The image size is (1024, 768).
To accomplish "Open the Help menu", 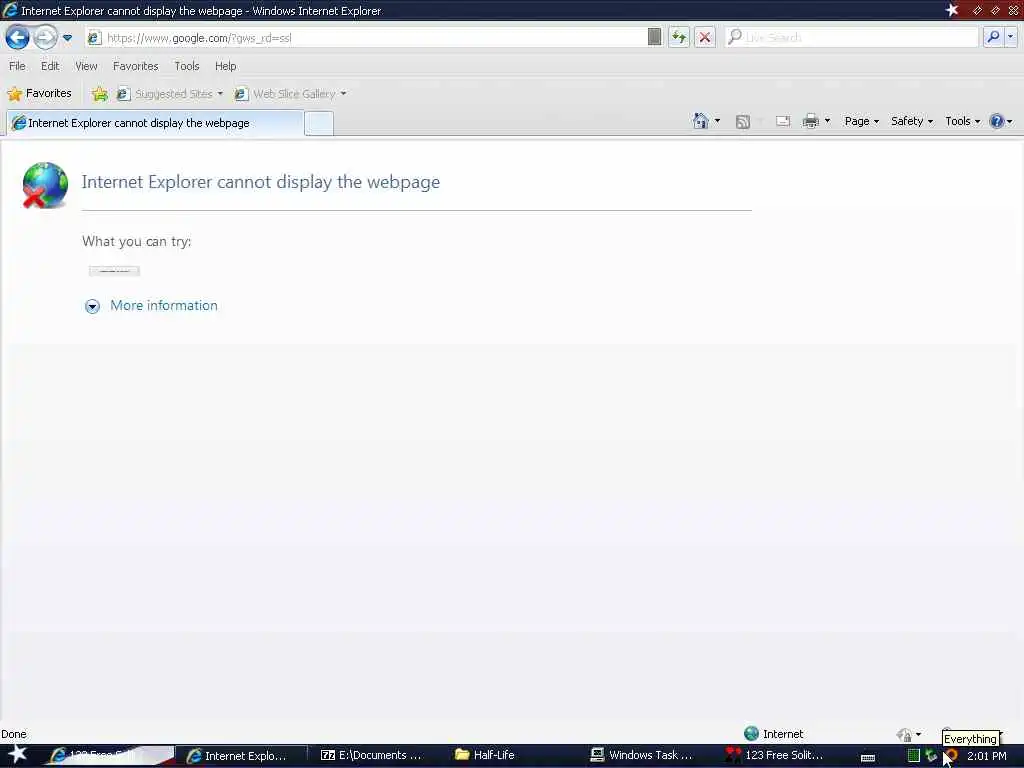I will 225,66.
